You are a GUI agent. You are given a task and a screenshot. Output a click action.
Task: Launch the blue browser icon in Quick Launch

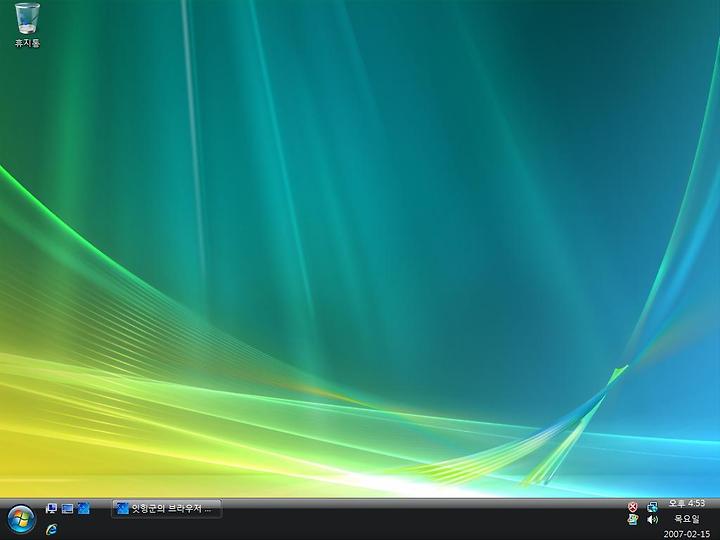pyautogui.click(x=84, y=508)
